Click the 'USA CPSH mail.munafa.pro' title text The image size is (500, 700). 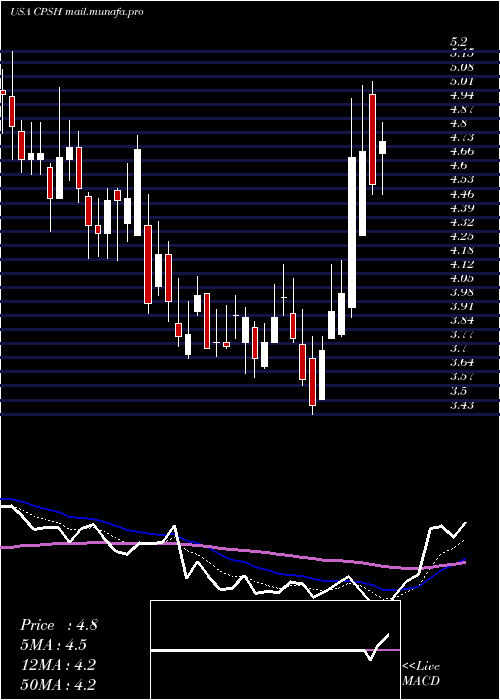pos(77,12)
